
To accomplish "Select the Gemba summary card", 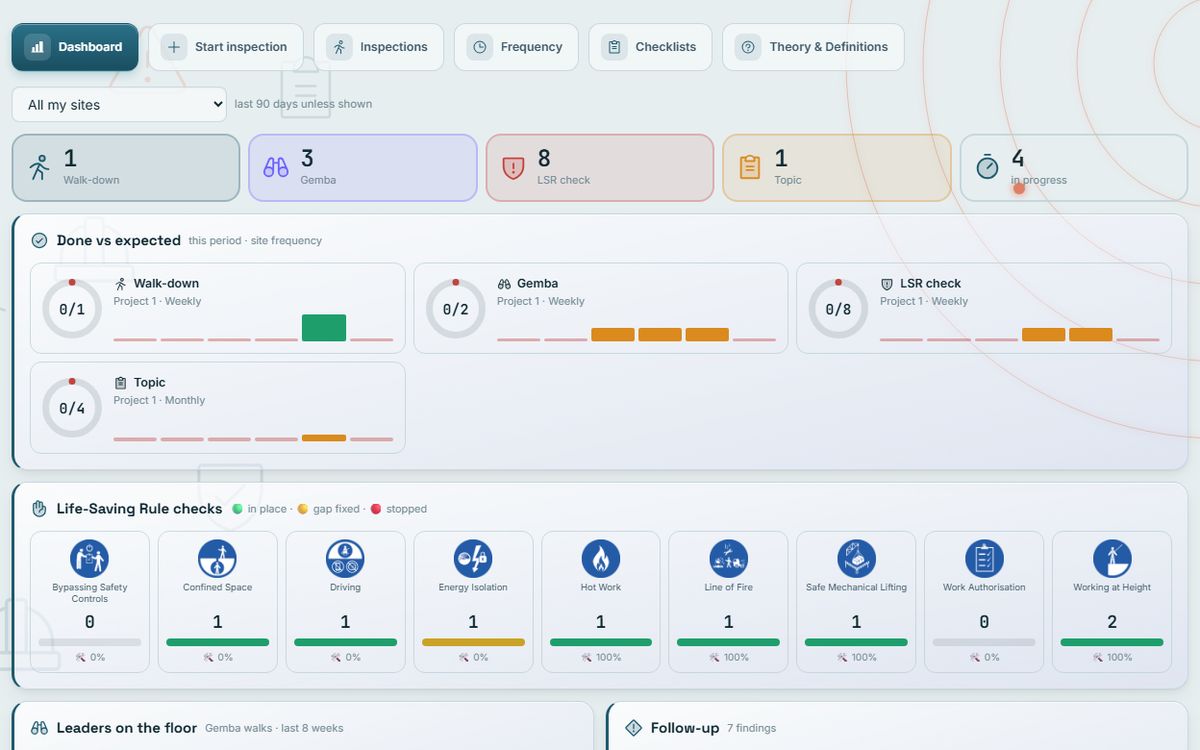I will pos(363,168).
